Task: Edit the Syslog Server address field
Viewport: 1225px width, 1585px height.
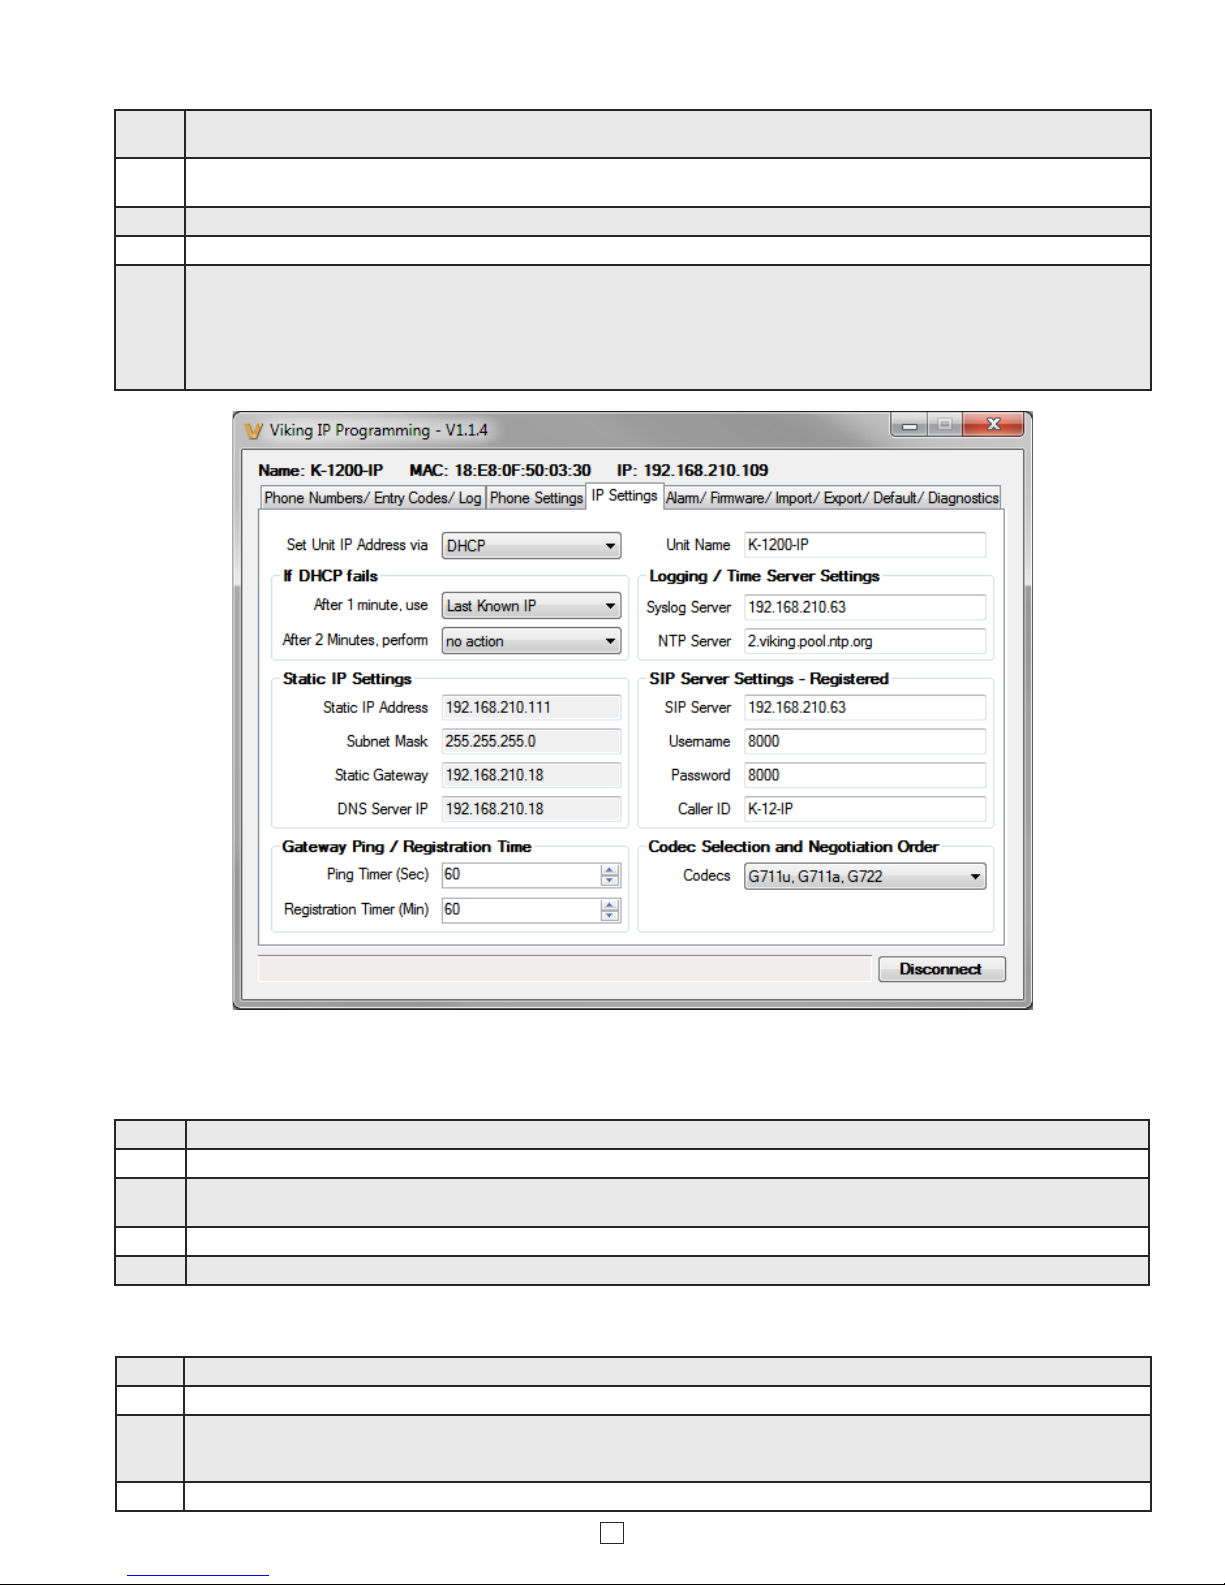Action: pos(865,607)
